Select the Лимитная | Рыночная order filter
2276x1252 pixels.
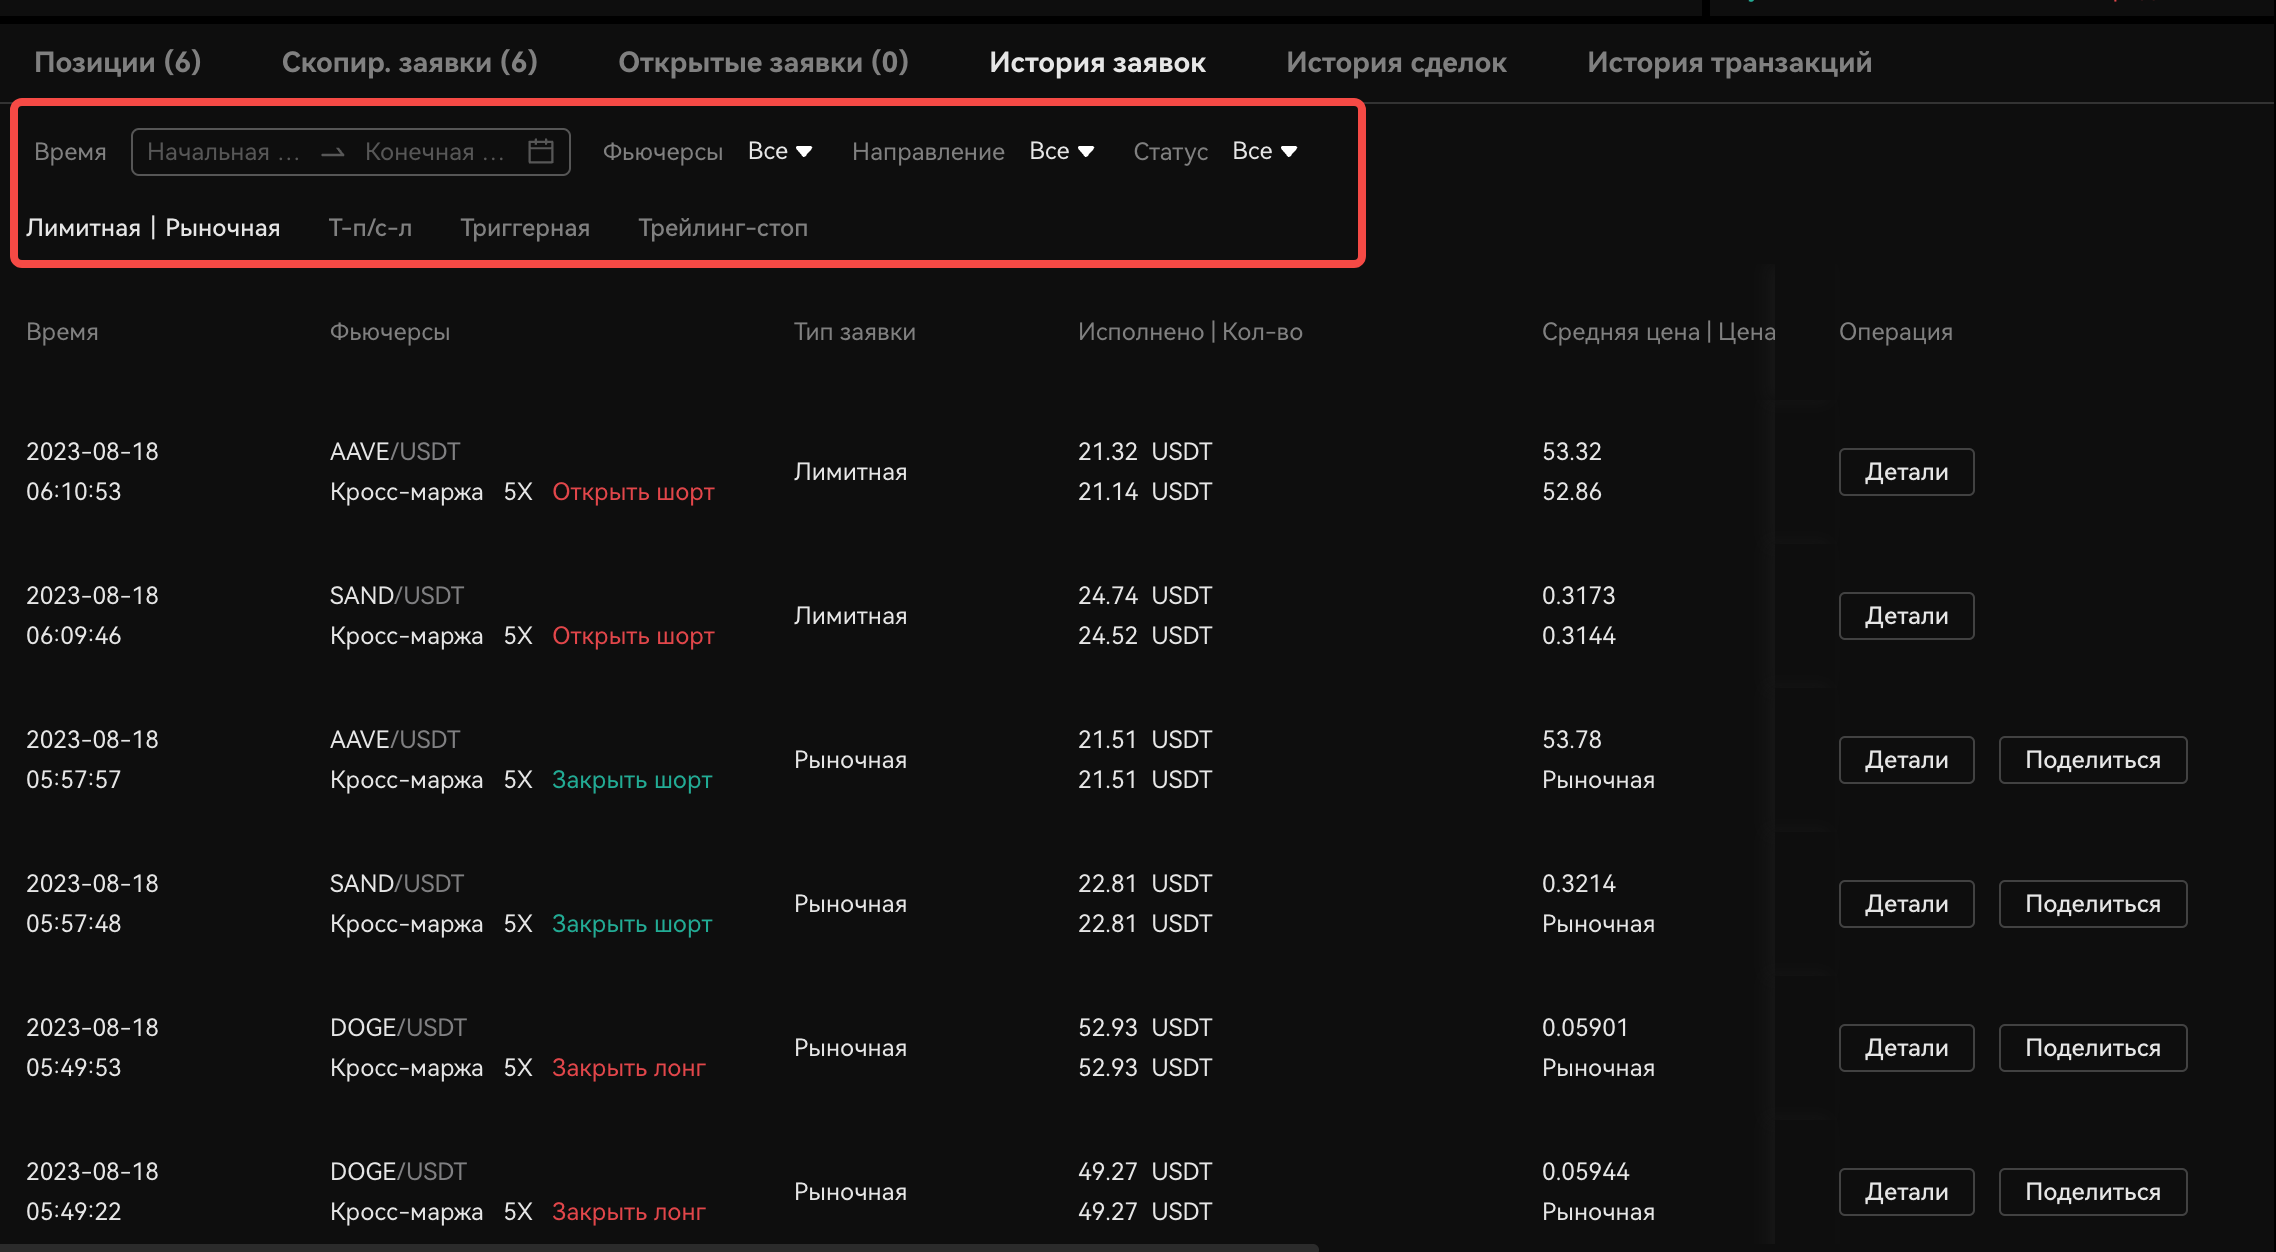153,228
